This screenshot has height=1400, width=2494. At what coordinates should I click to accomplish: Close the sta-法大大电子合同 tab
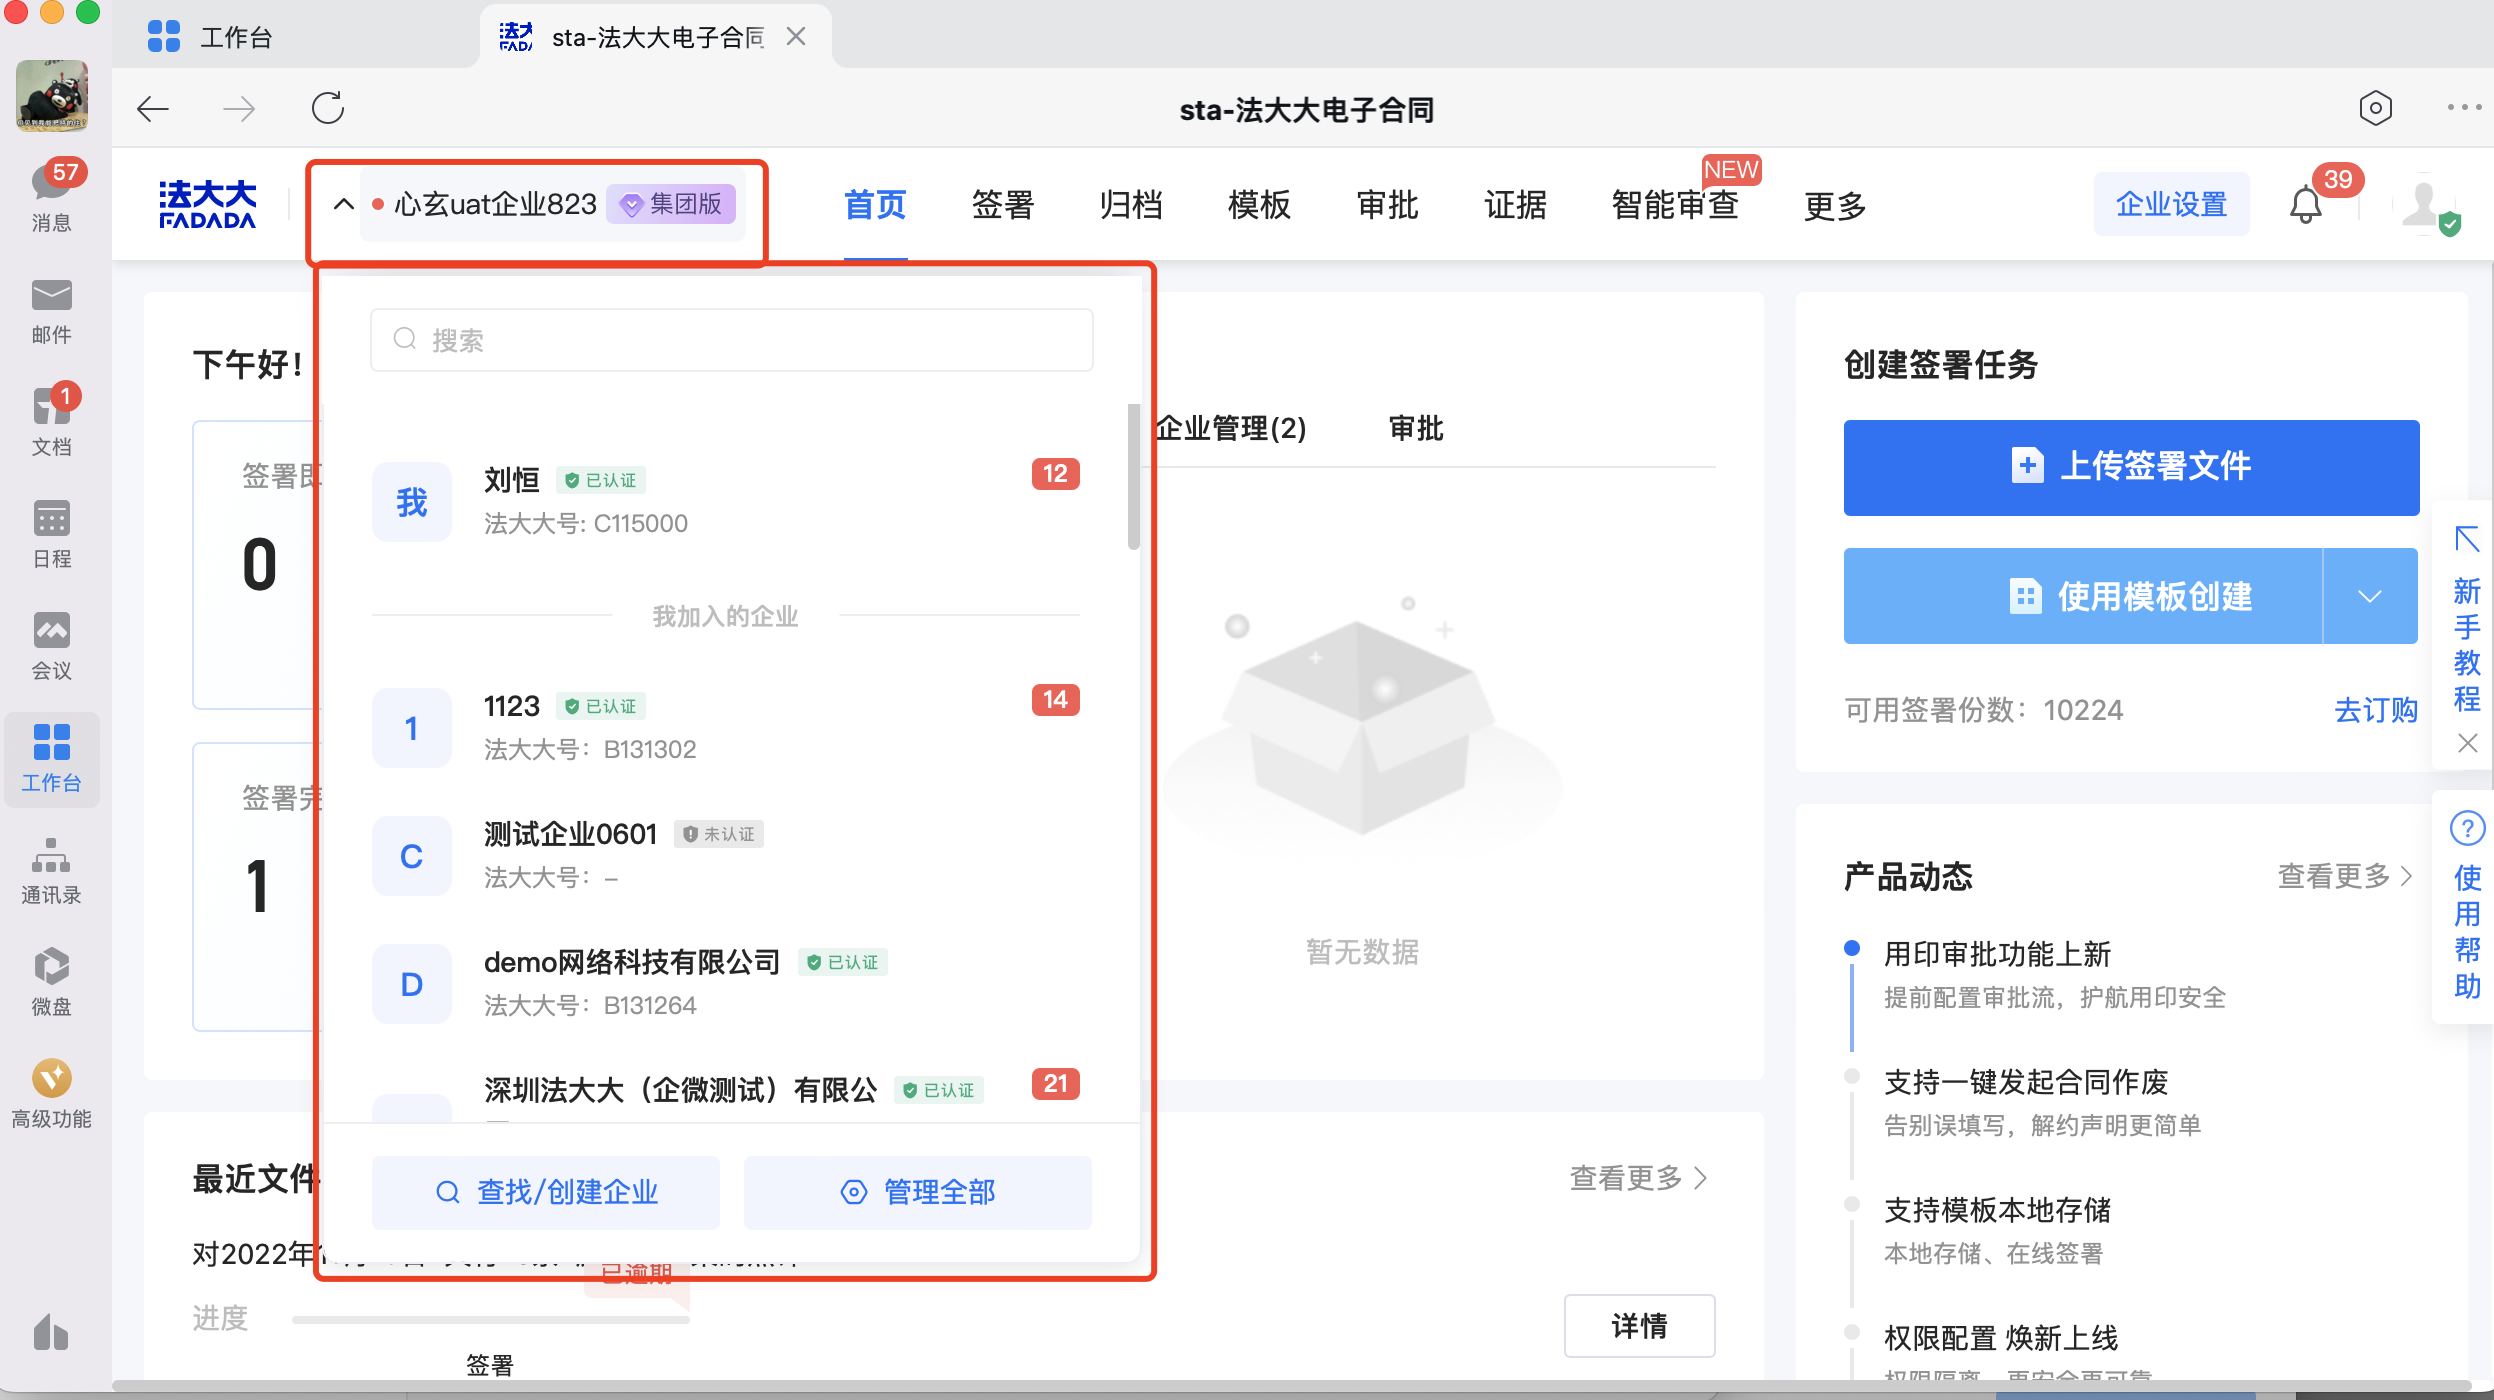point(796,37)
